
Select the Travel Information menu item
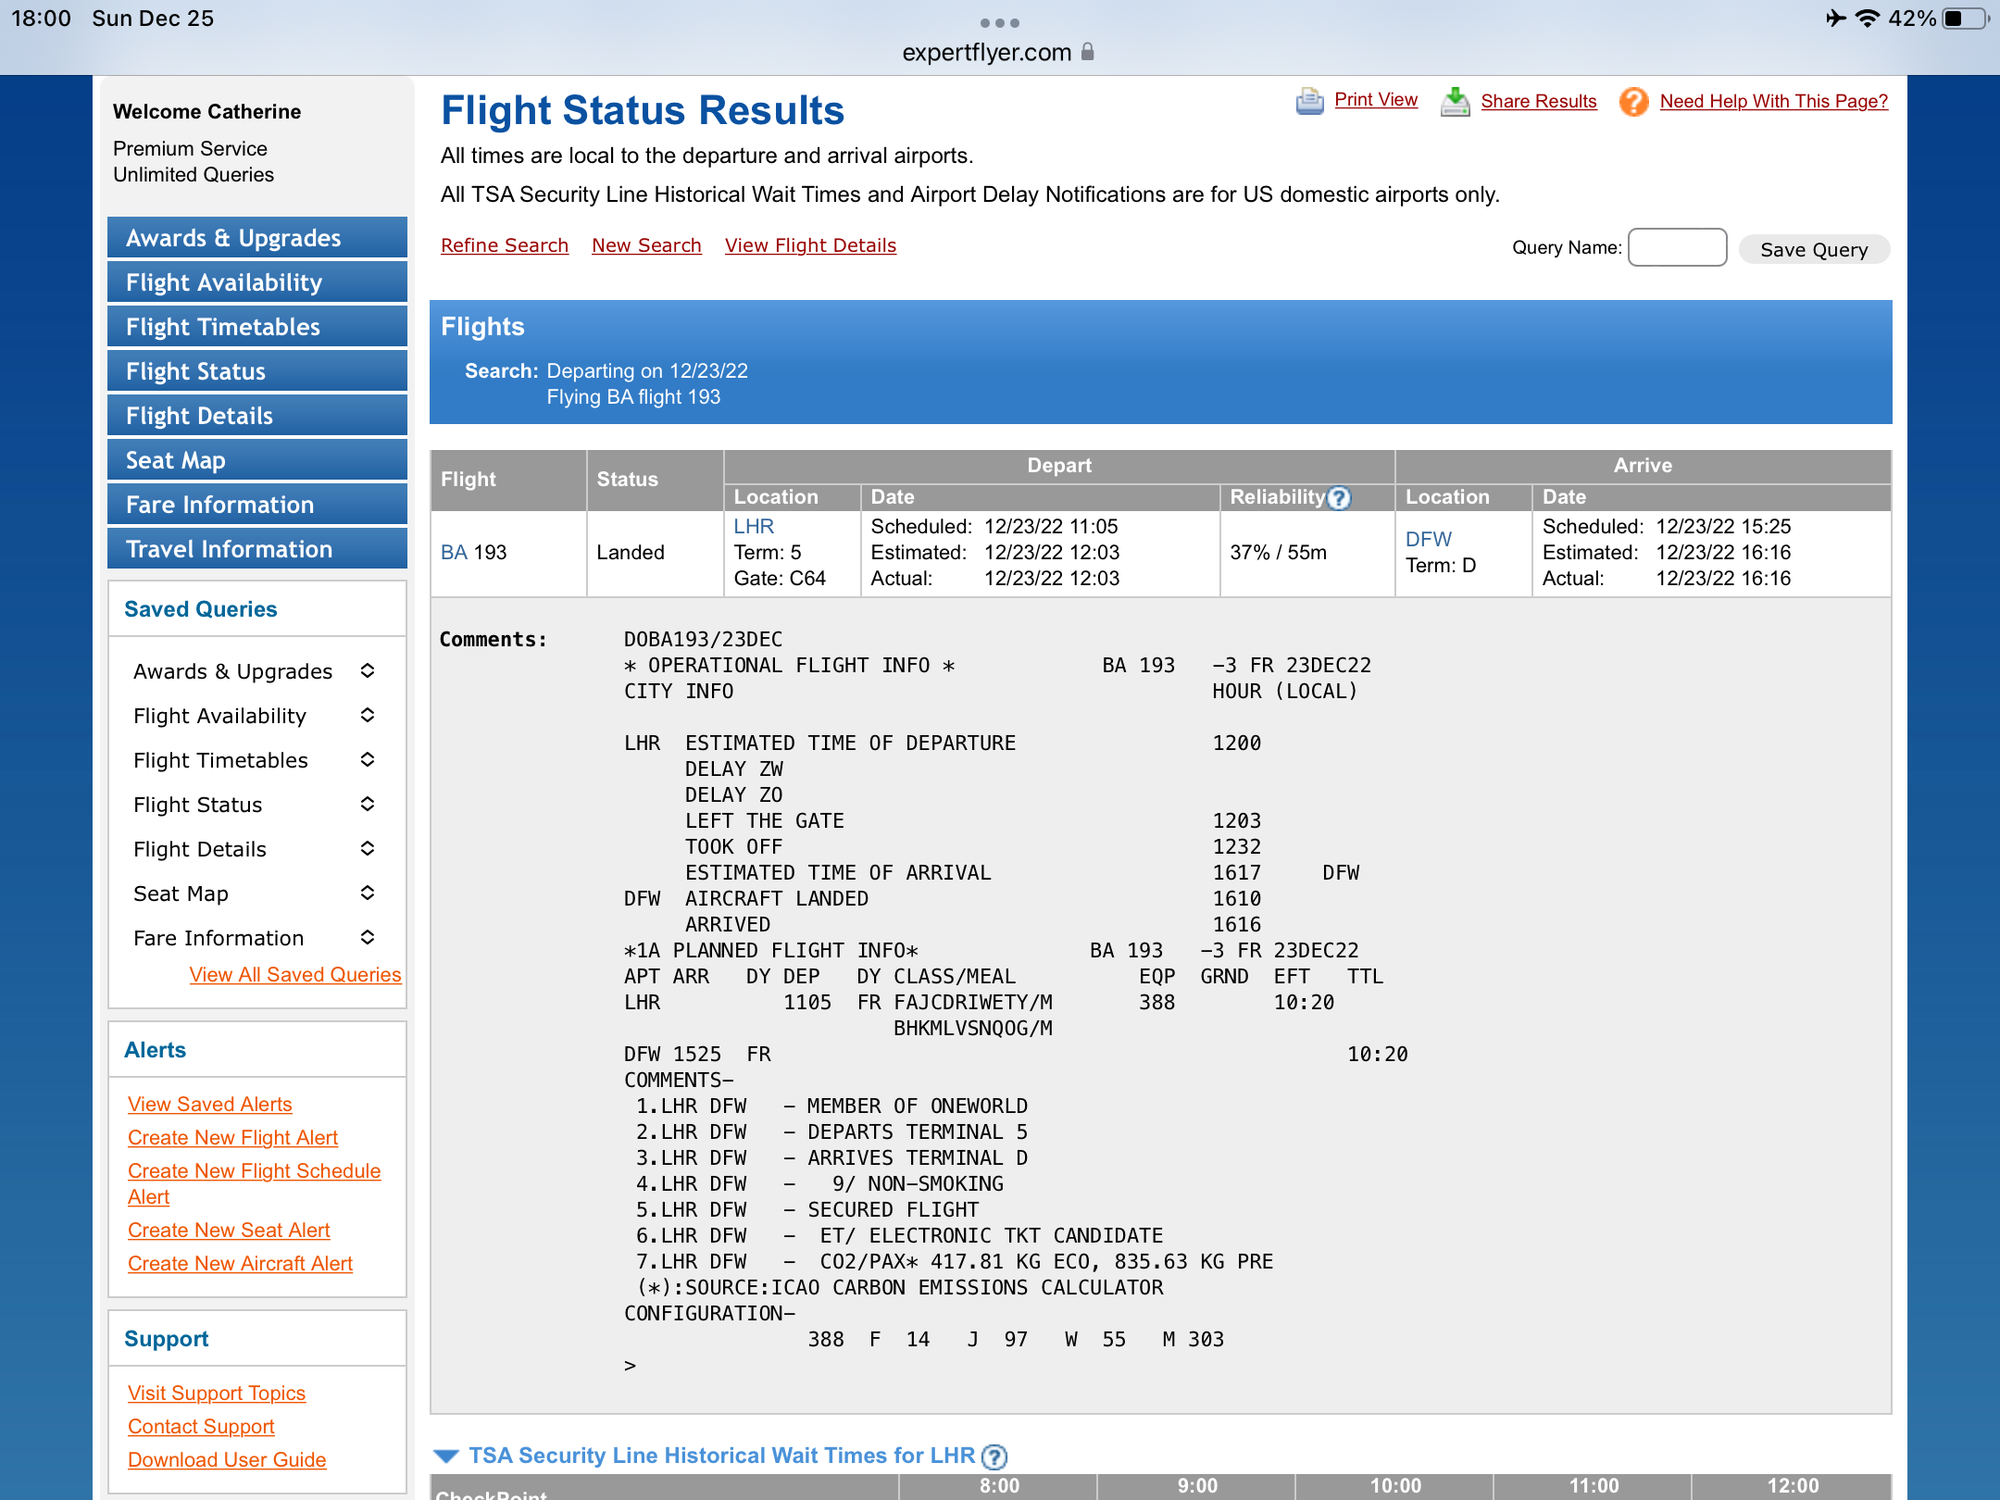point(257,549)
